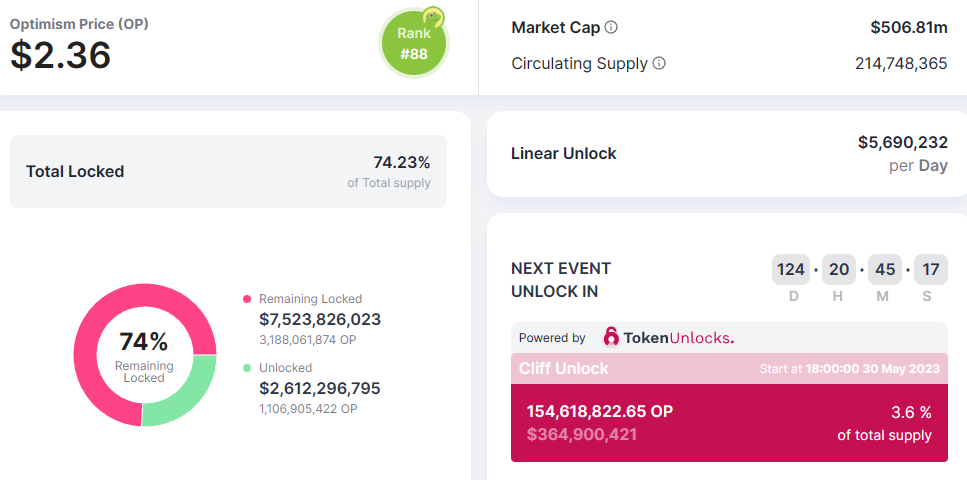
Task: Click the Linear Unlock card label
Action: 564,154
